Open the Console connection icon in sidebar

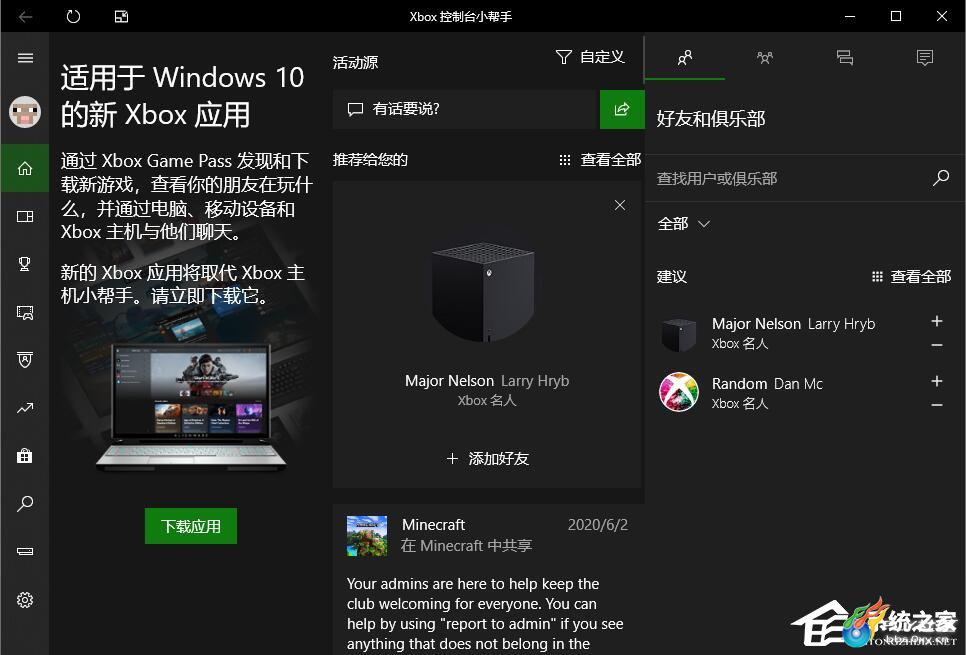point(25,551)
